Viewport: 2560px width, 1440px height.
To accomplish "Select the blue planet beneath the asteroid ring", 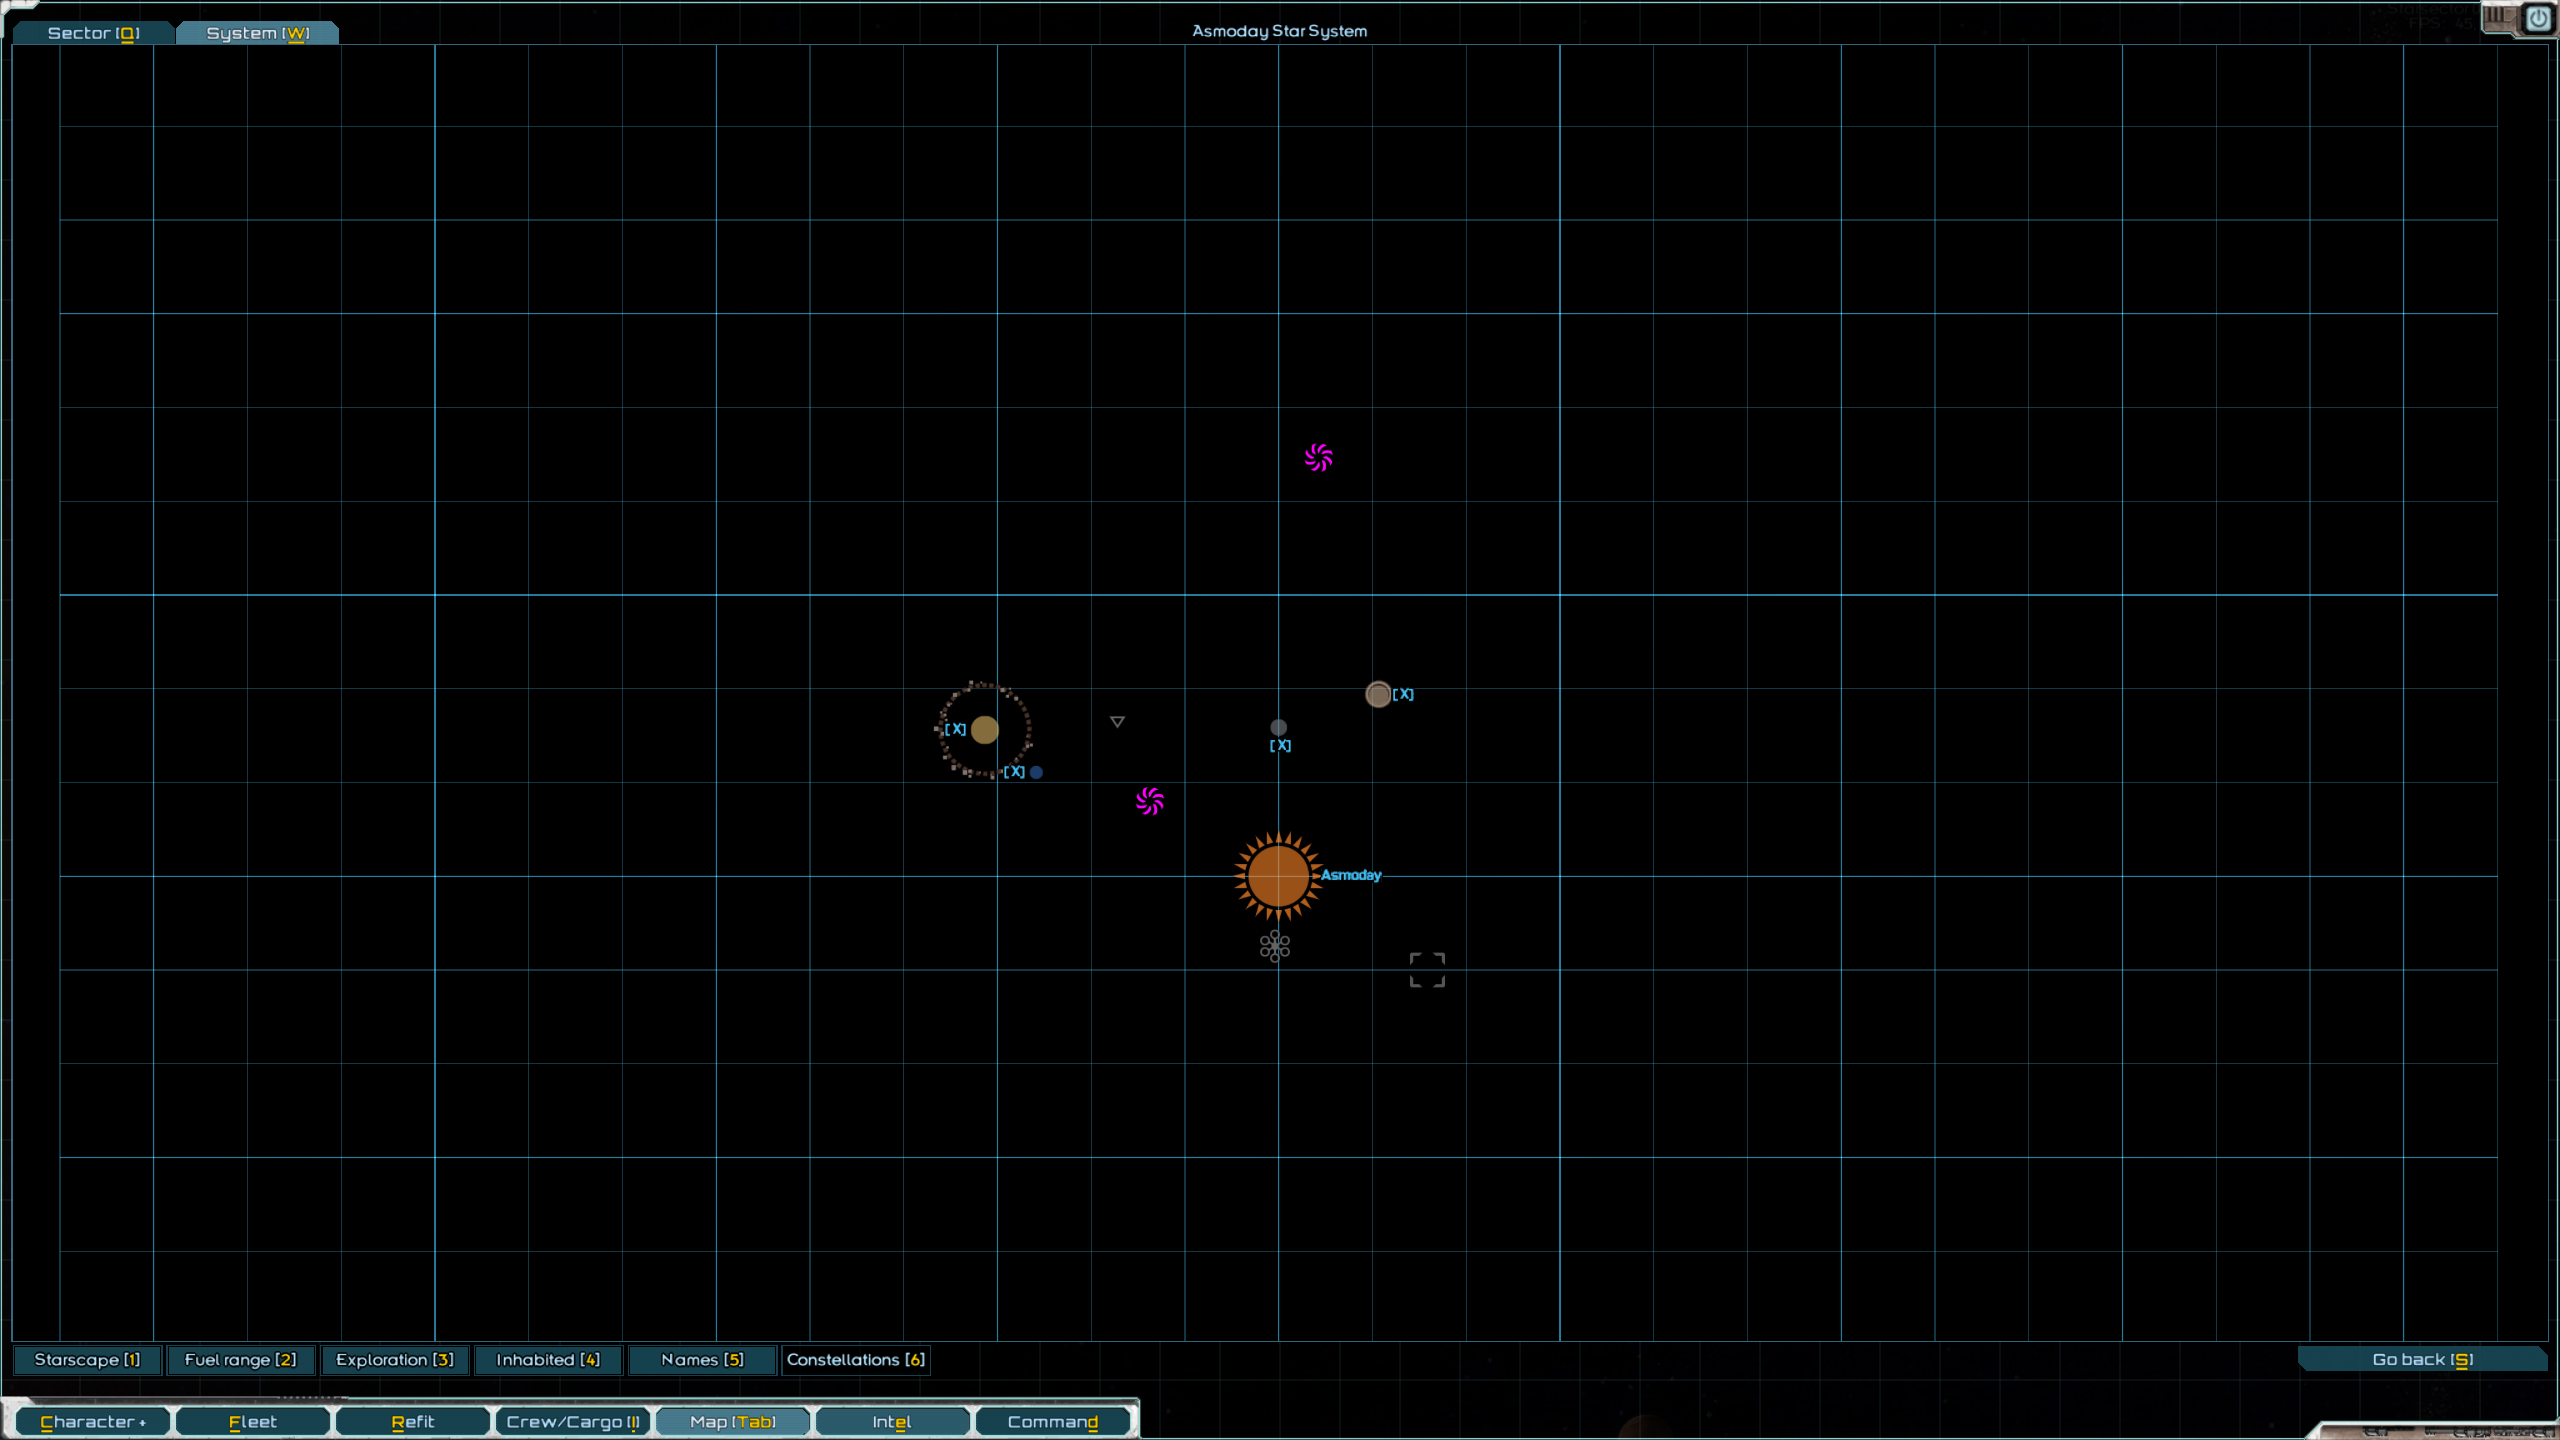I will (x=1035, y=772).
